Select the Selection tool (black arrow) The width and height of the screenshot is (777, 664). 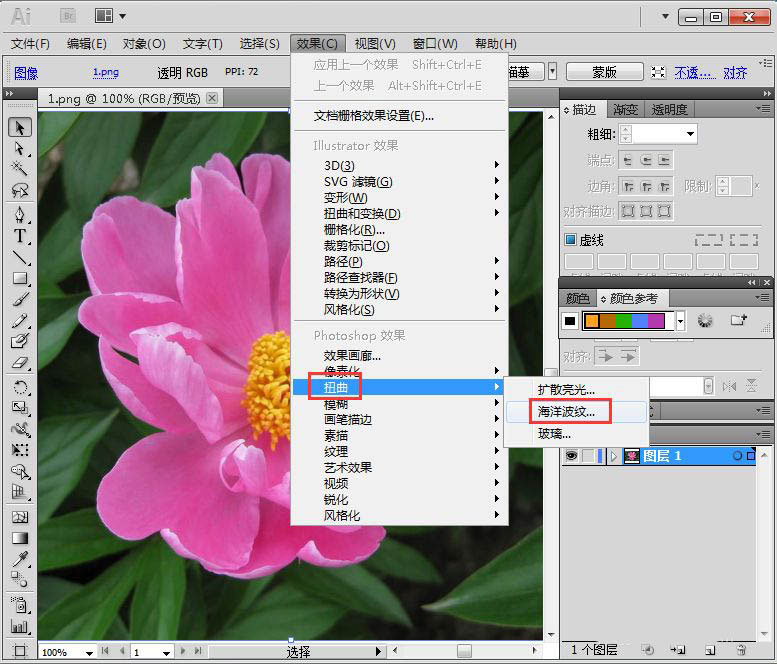click(x=20, y=128)
